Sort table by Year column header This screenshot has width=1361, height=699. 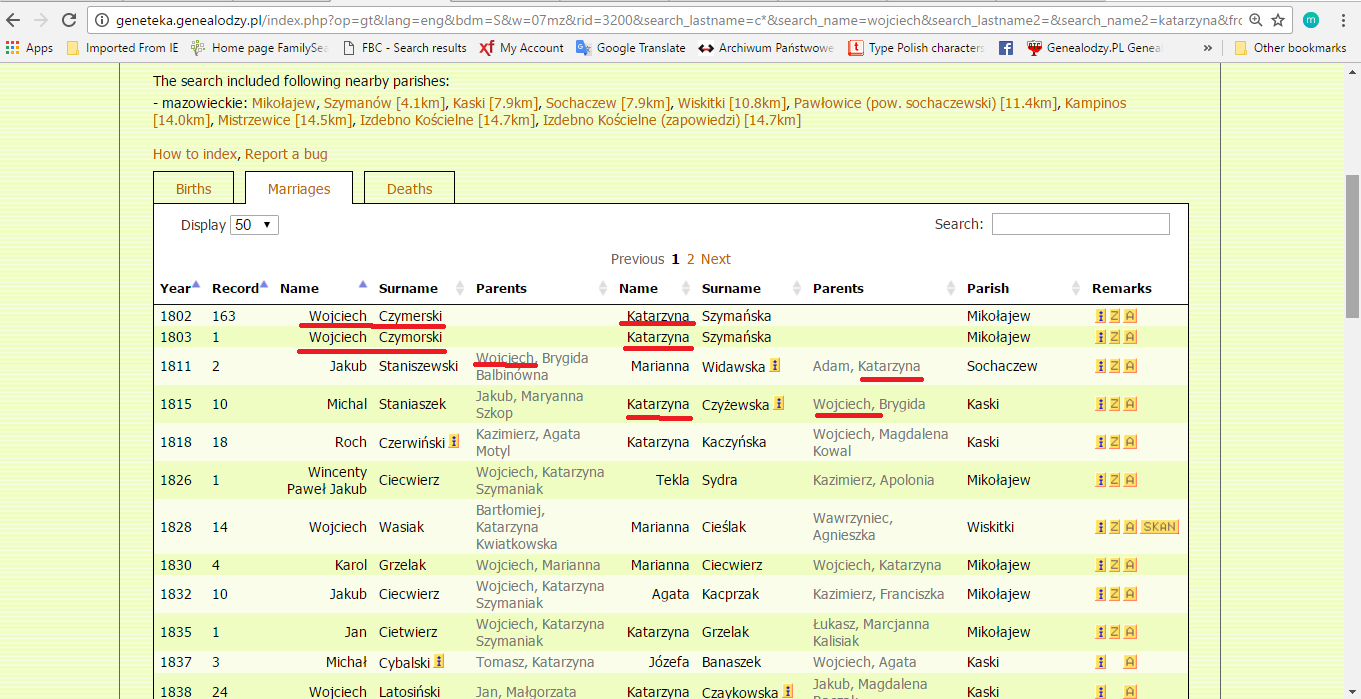pyautogui.click(x=176, y=288)
